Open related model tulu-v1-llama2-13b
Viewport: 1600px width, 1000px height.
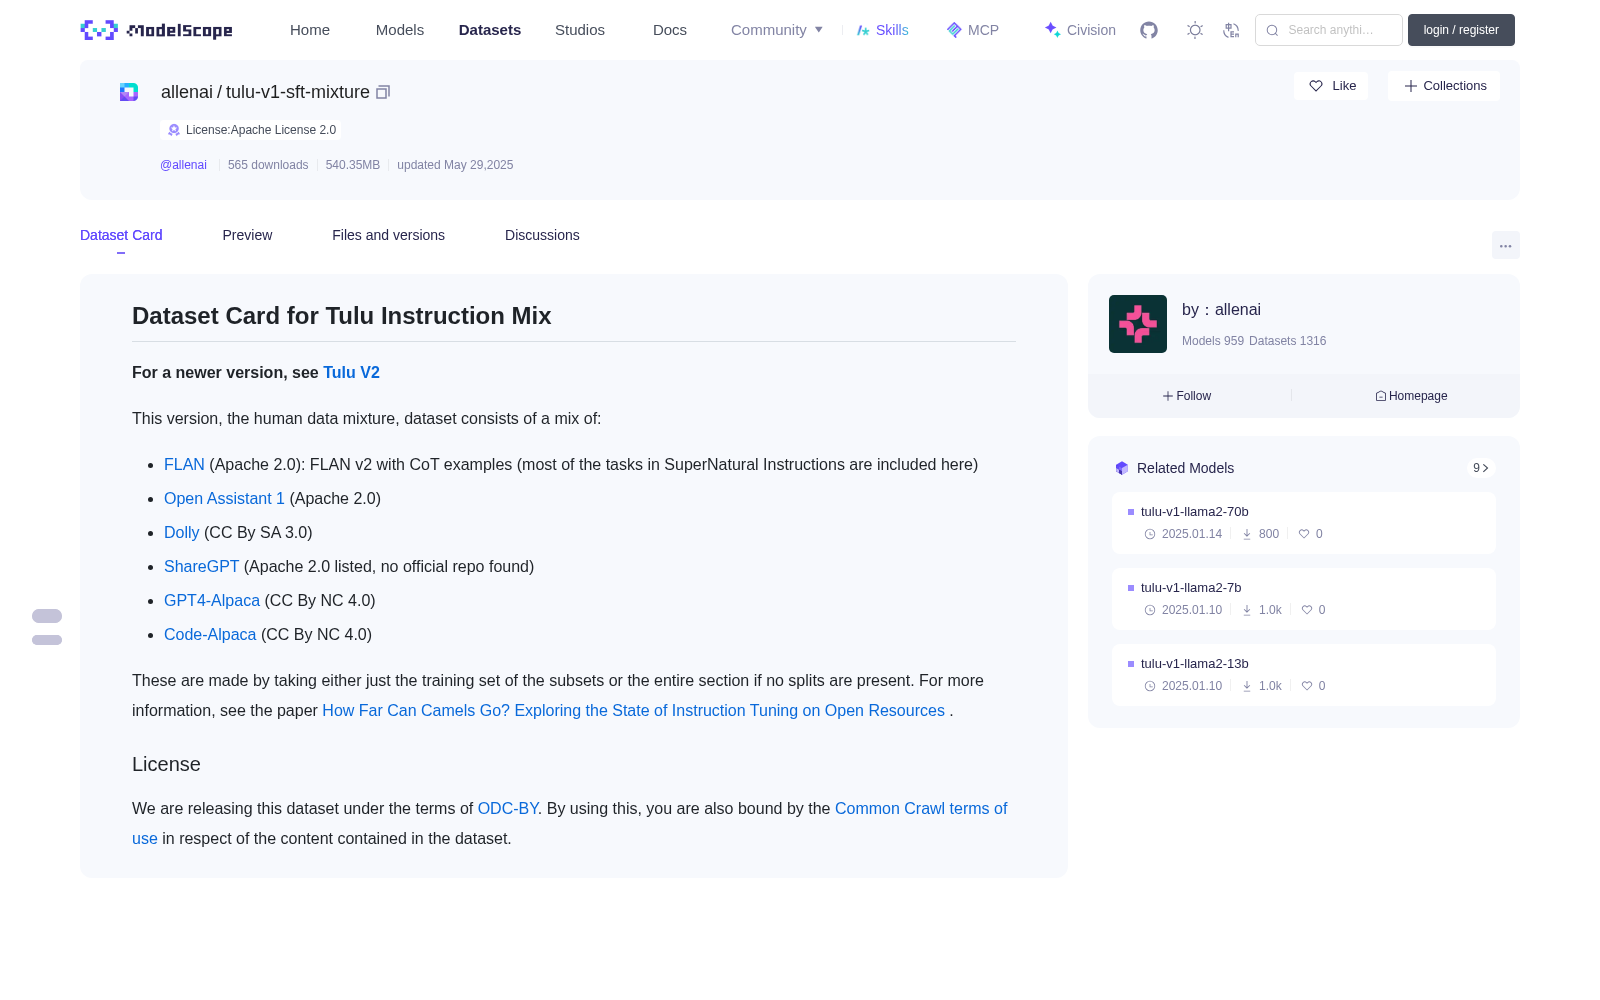(x=1304, y=675)
